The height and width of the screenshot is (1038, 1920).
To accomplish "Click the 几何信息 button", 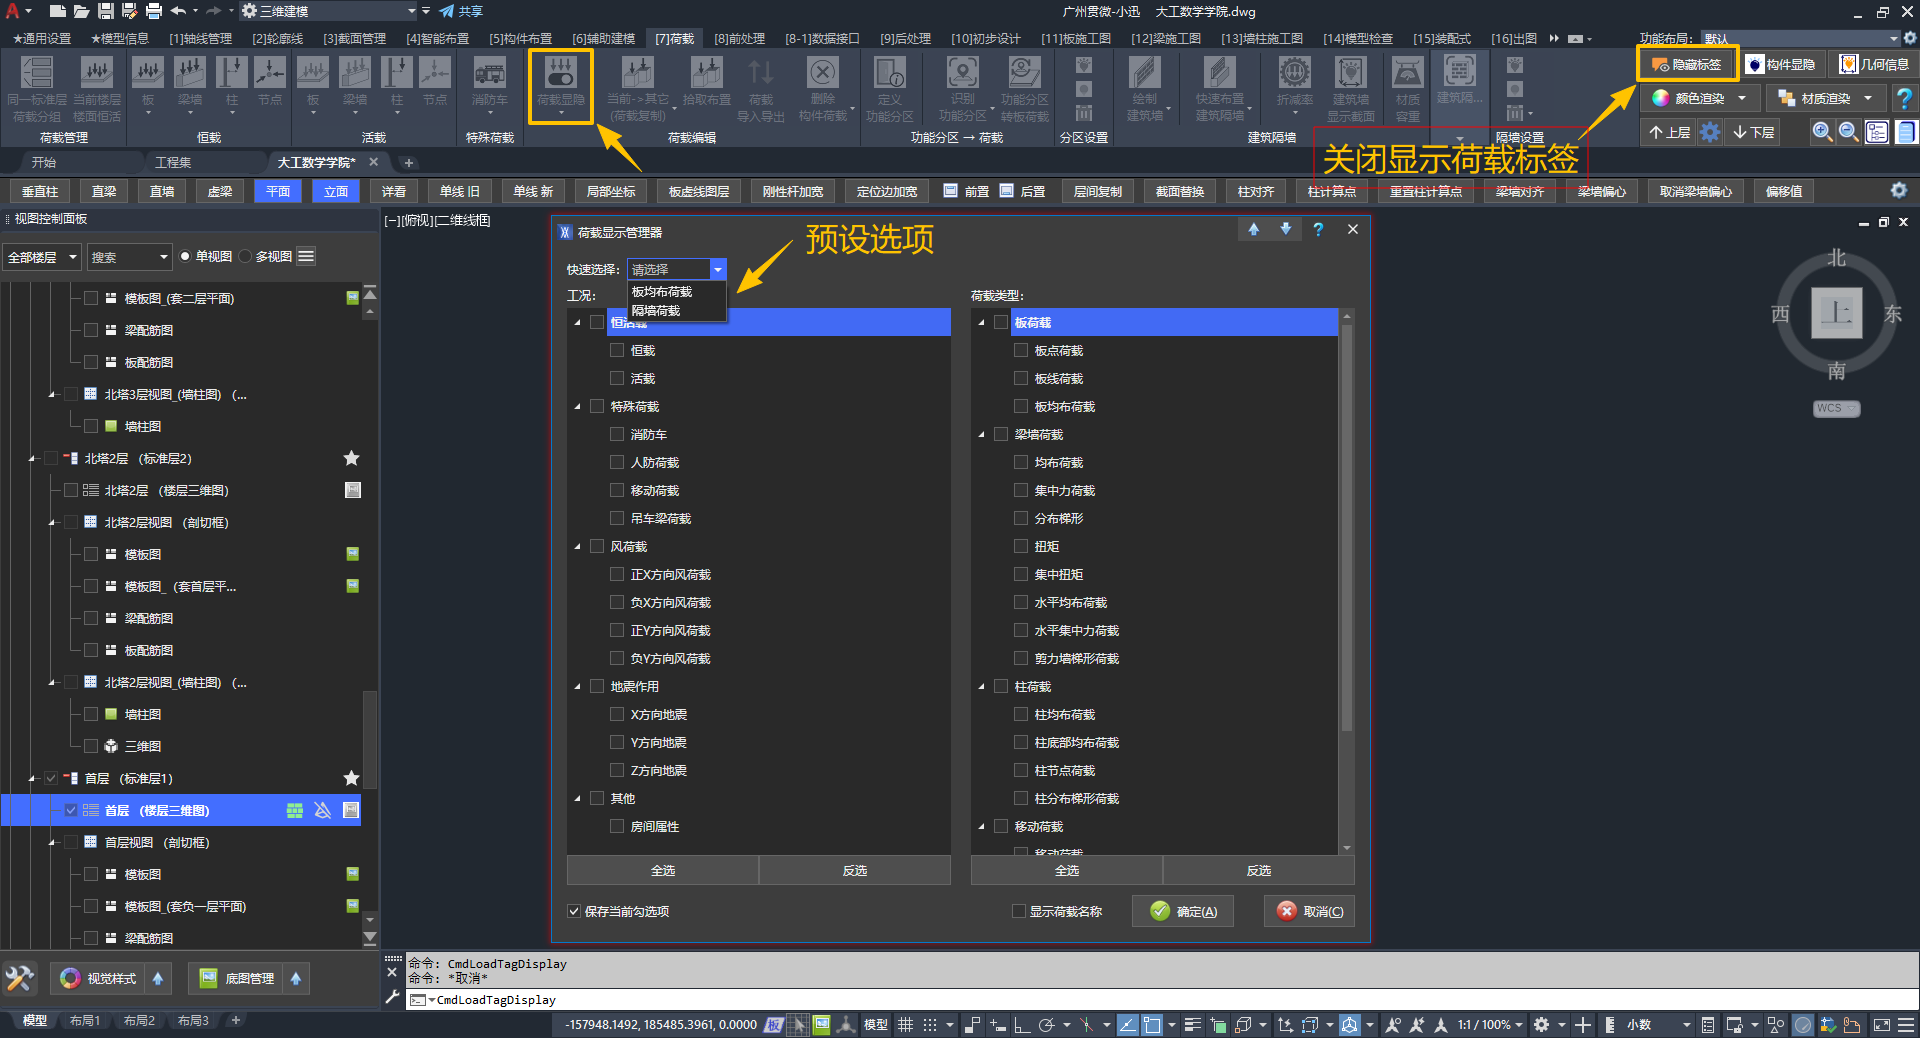I will click(1875, 64).
